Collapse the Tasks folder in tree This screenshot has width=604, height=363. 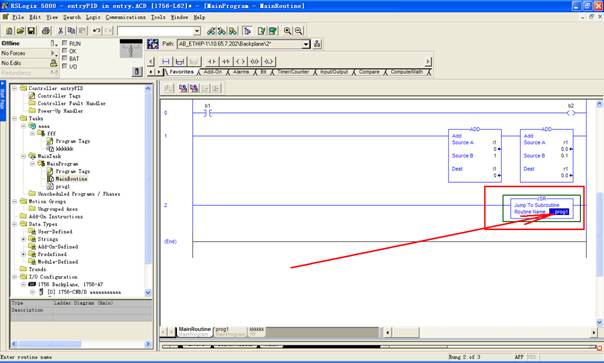coord(15,118)
